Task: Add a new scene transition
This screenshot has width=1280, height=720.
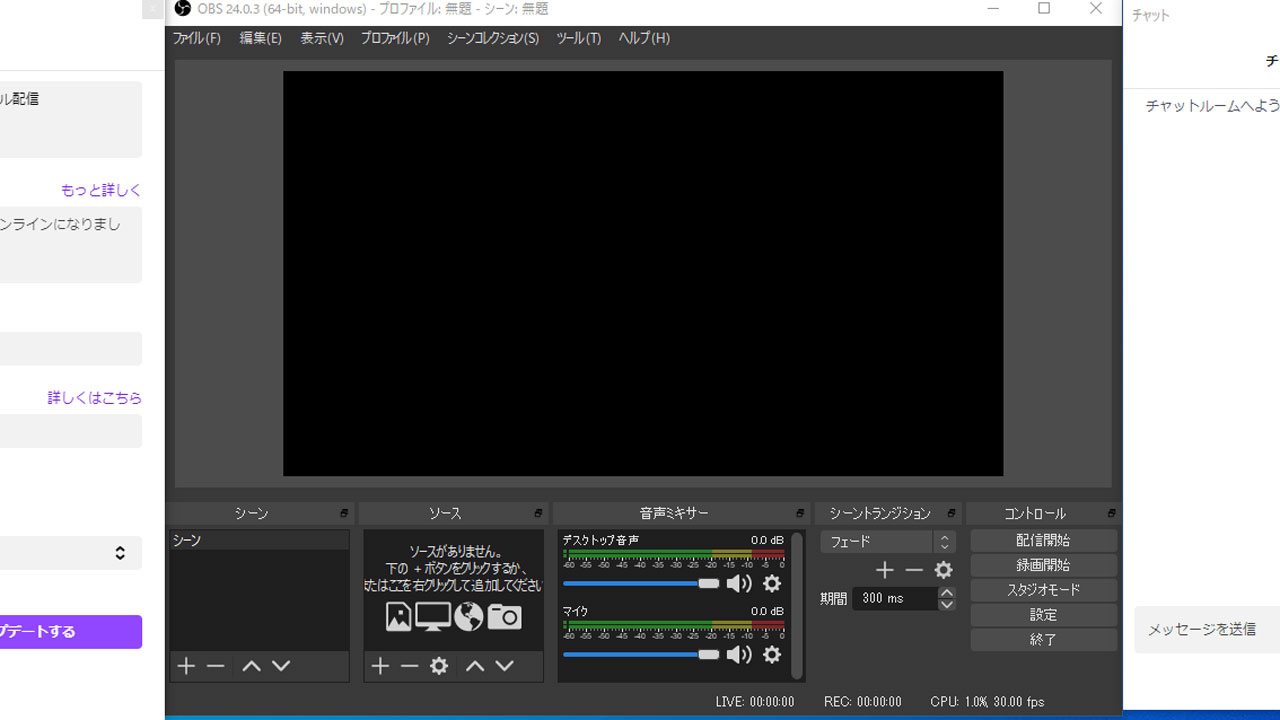Action: click(x=884, y=570)
